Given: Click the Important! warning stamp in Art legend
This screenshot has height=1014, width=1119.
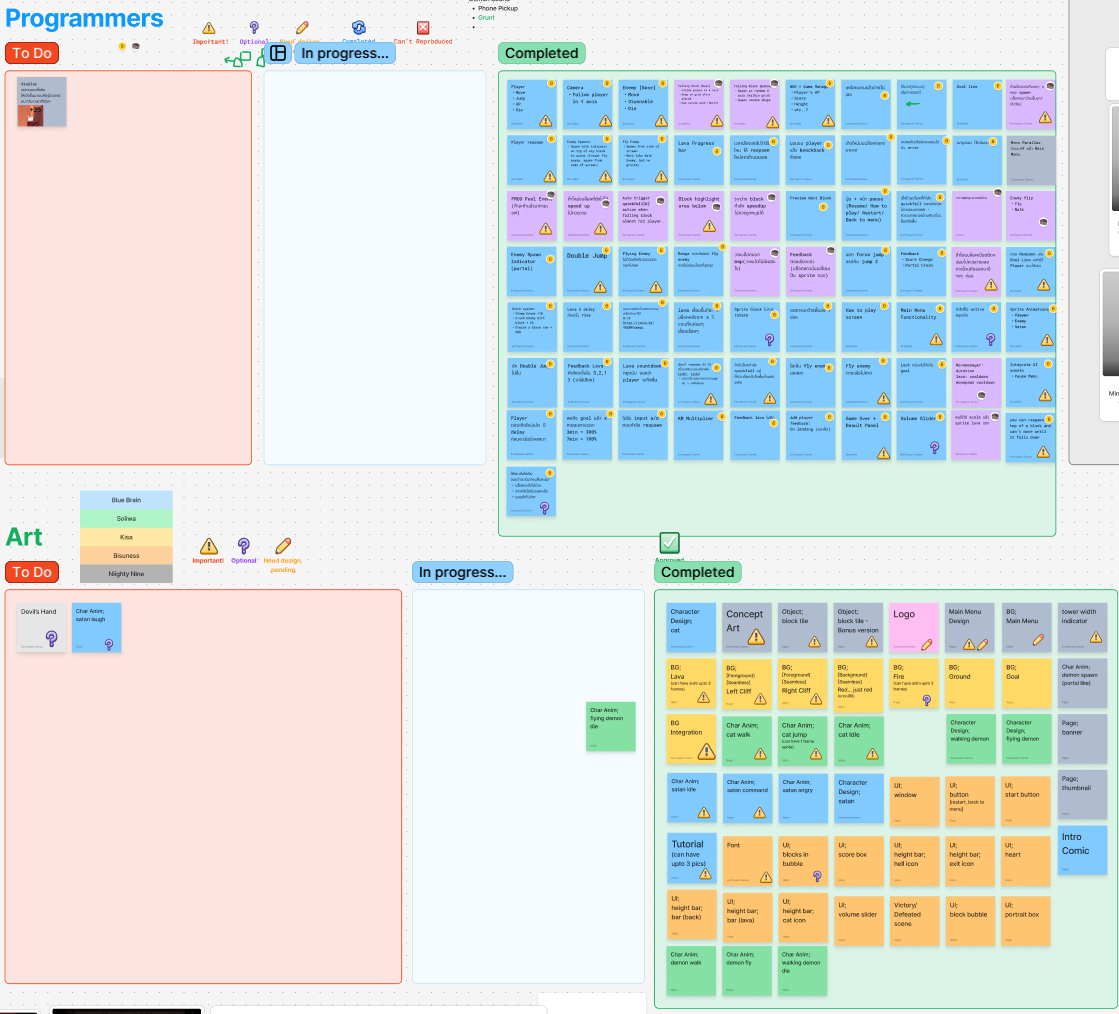Looking at the screenshot, I should click(x=208, y=547).
